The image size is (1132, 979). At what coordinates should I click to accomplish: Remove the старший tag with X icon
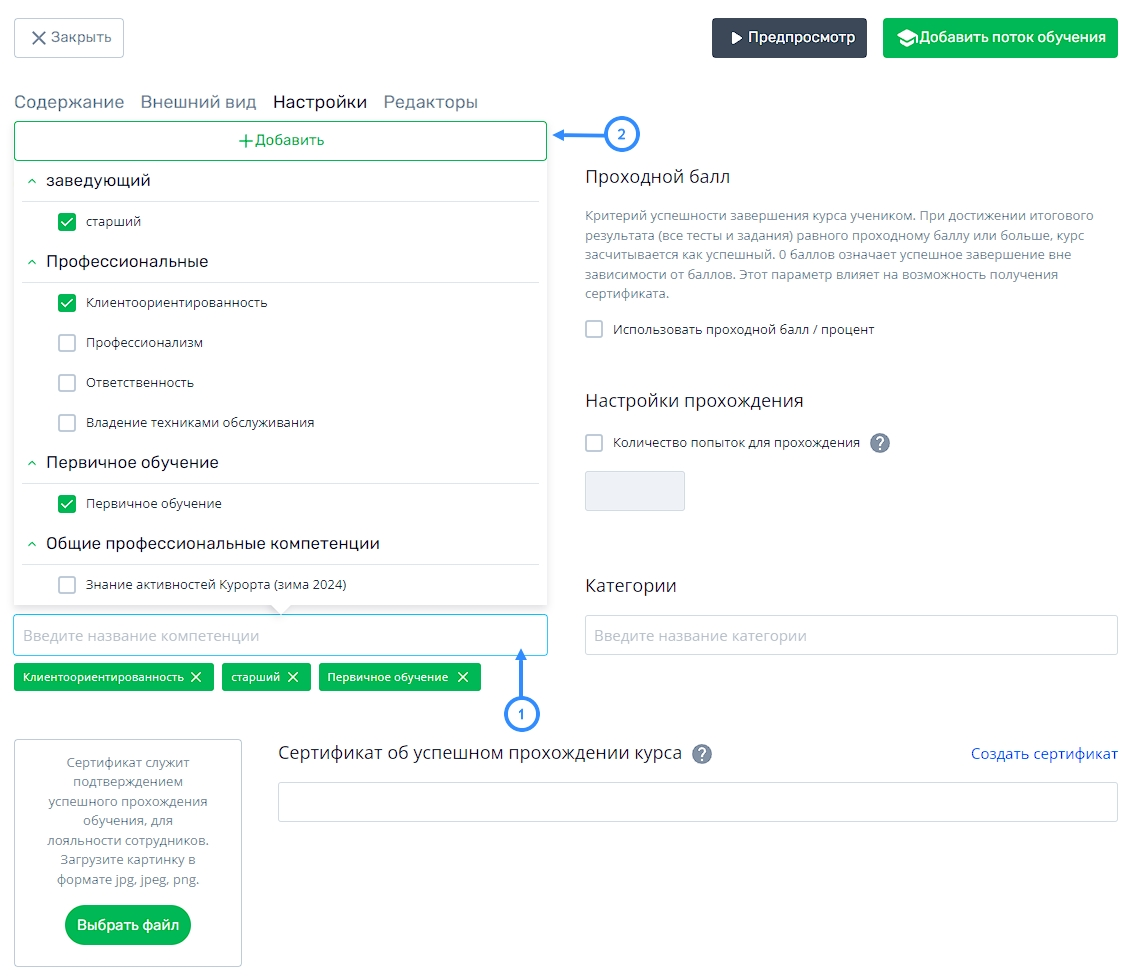tap(292, 677)
